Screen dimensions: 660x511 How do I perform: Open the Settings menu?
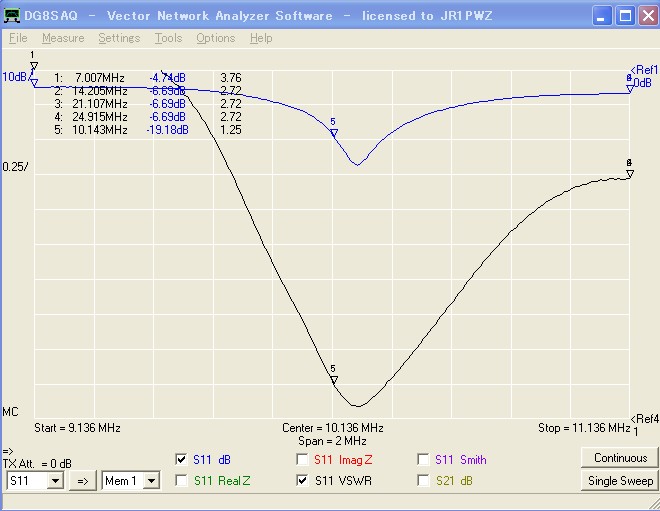point(119,38)
